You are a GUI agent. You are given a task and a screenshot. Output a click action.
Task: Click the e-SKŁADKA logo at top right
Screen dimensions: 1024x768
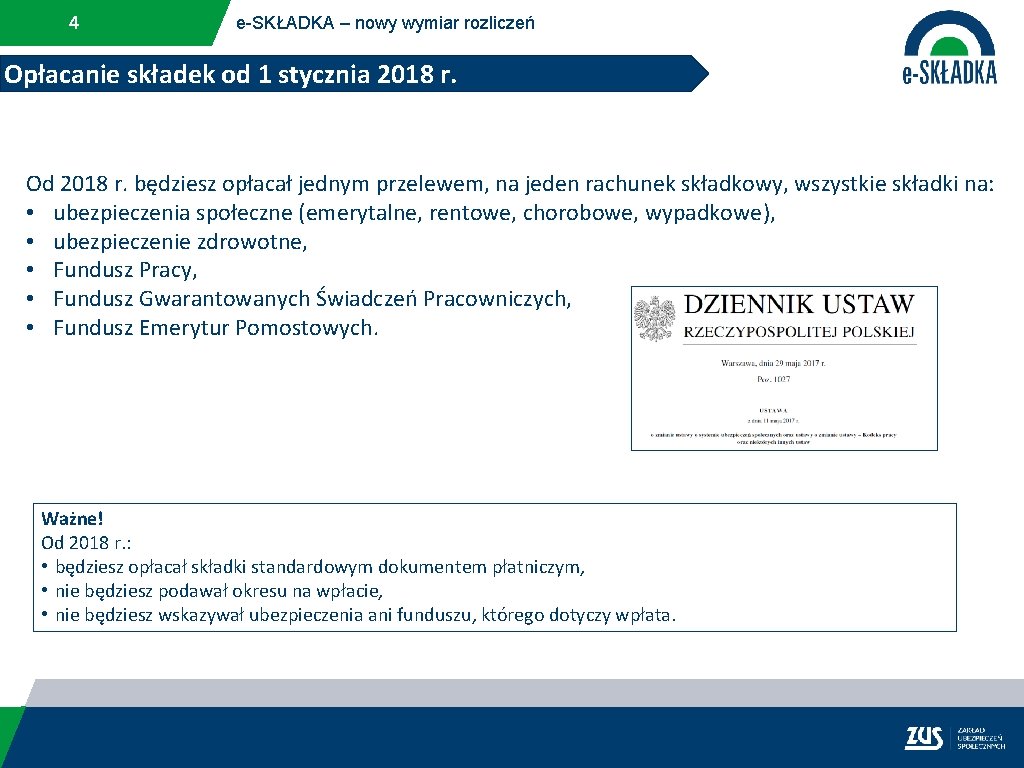pyautogui.click(x=950, y=48)
